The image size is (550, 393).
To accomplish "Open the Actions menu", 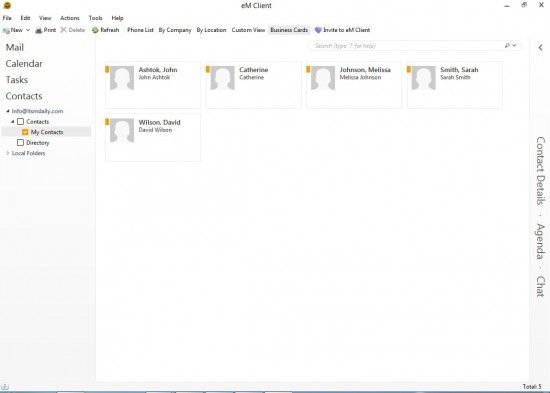I will (70, 18).
